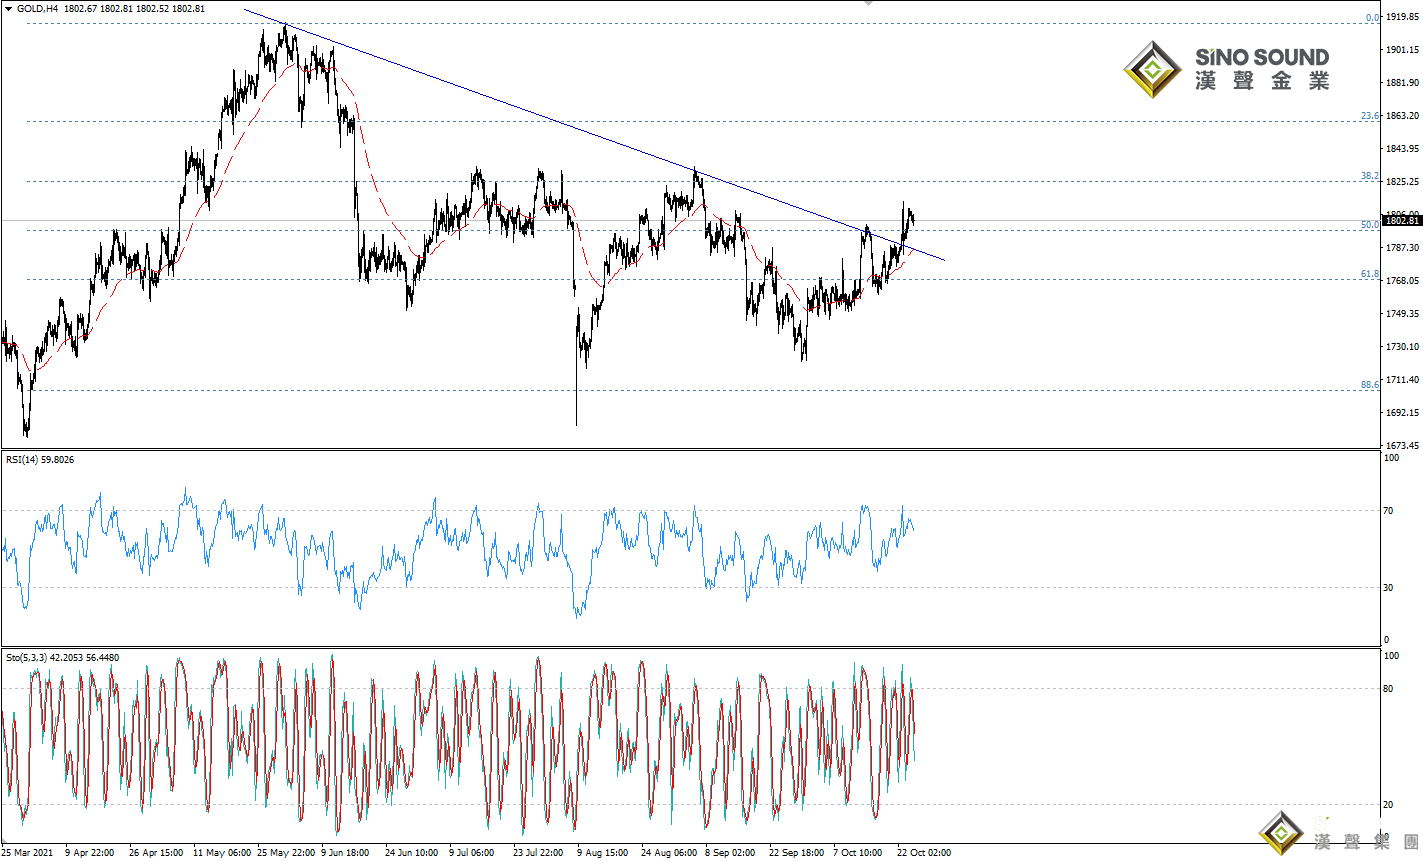Click the 9 Jun 18:00 date label
1423x861 pixels.
coord(345,853)
